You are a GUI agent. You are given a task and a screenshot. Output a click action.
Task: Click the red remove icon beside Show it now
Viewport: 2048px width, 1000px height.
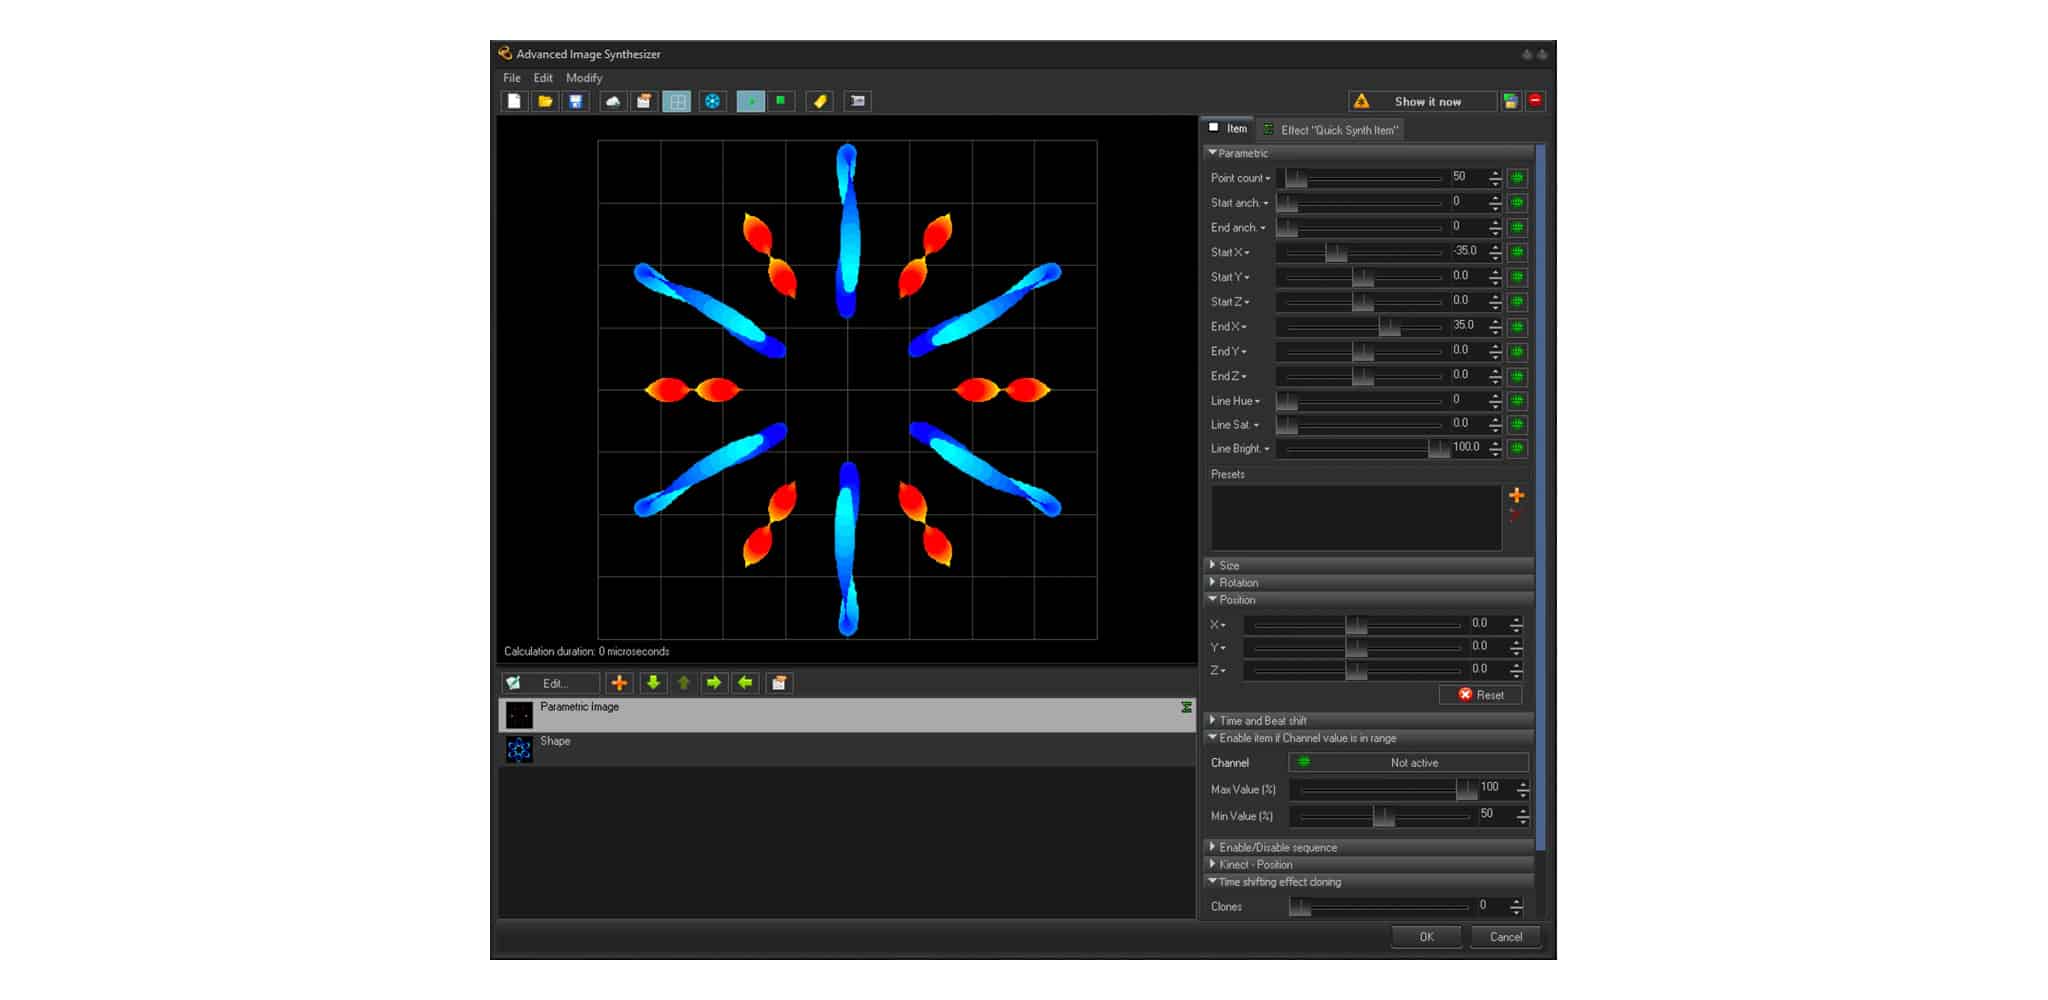pos(1535,101)
